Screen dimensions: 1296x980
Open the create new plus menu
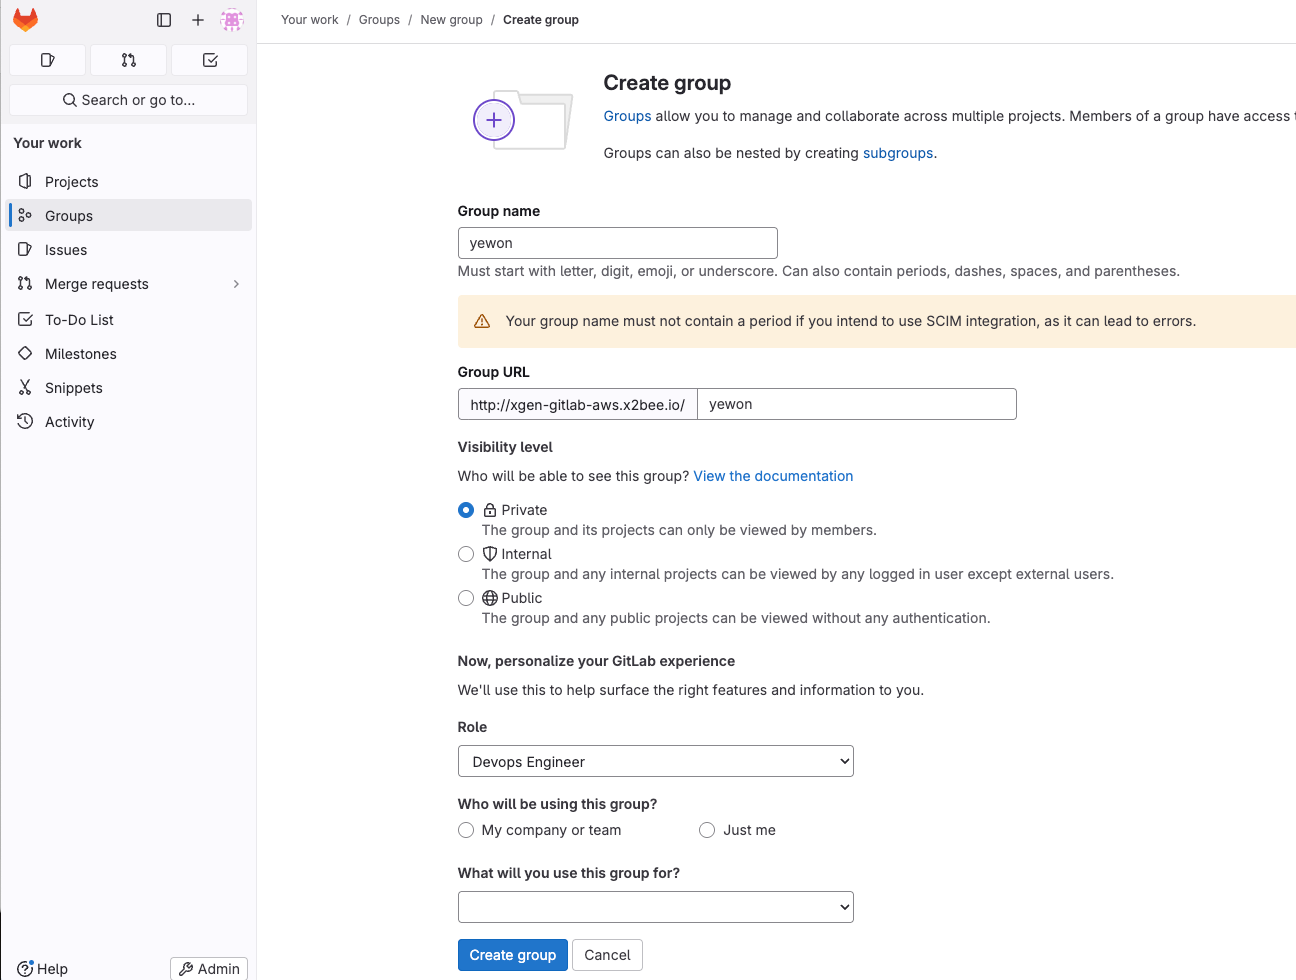(198, 20)
